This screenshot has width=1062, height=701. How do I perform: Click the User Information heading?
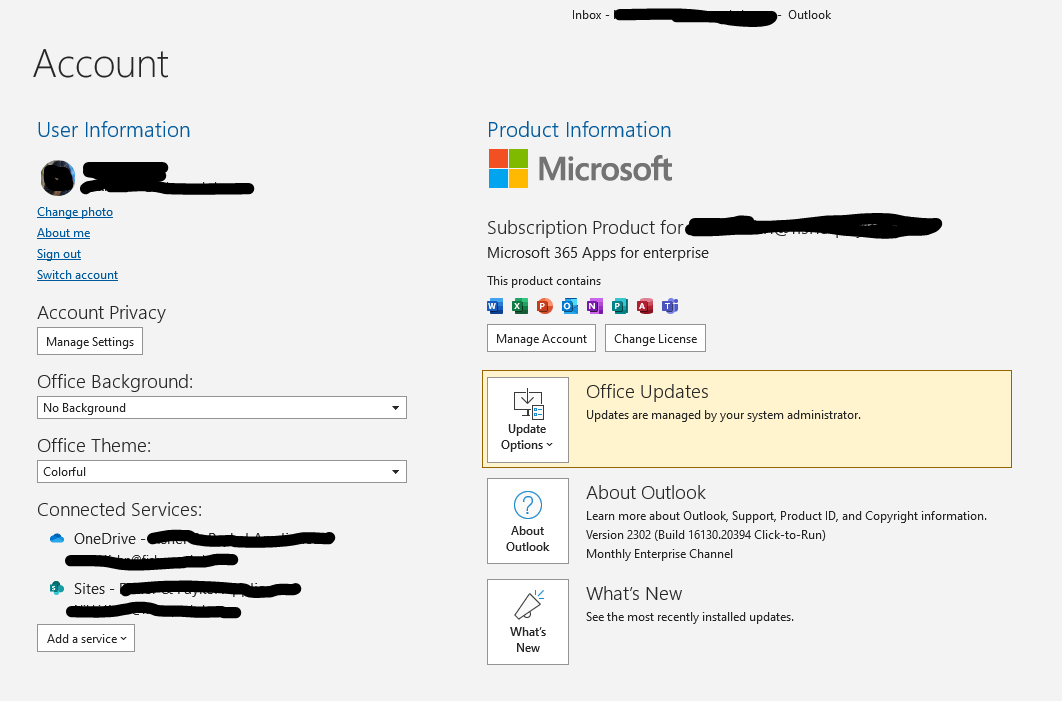114,129
